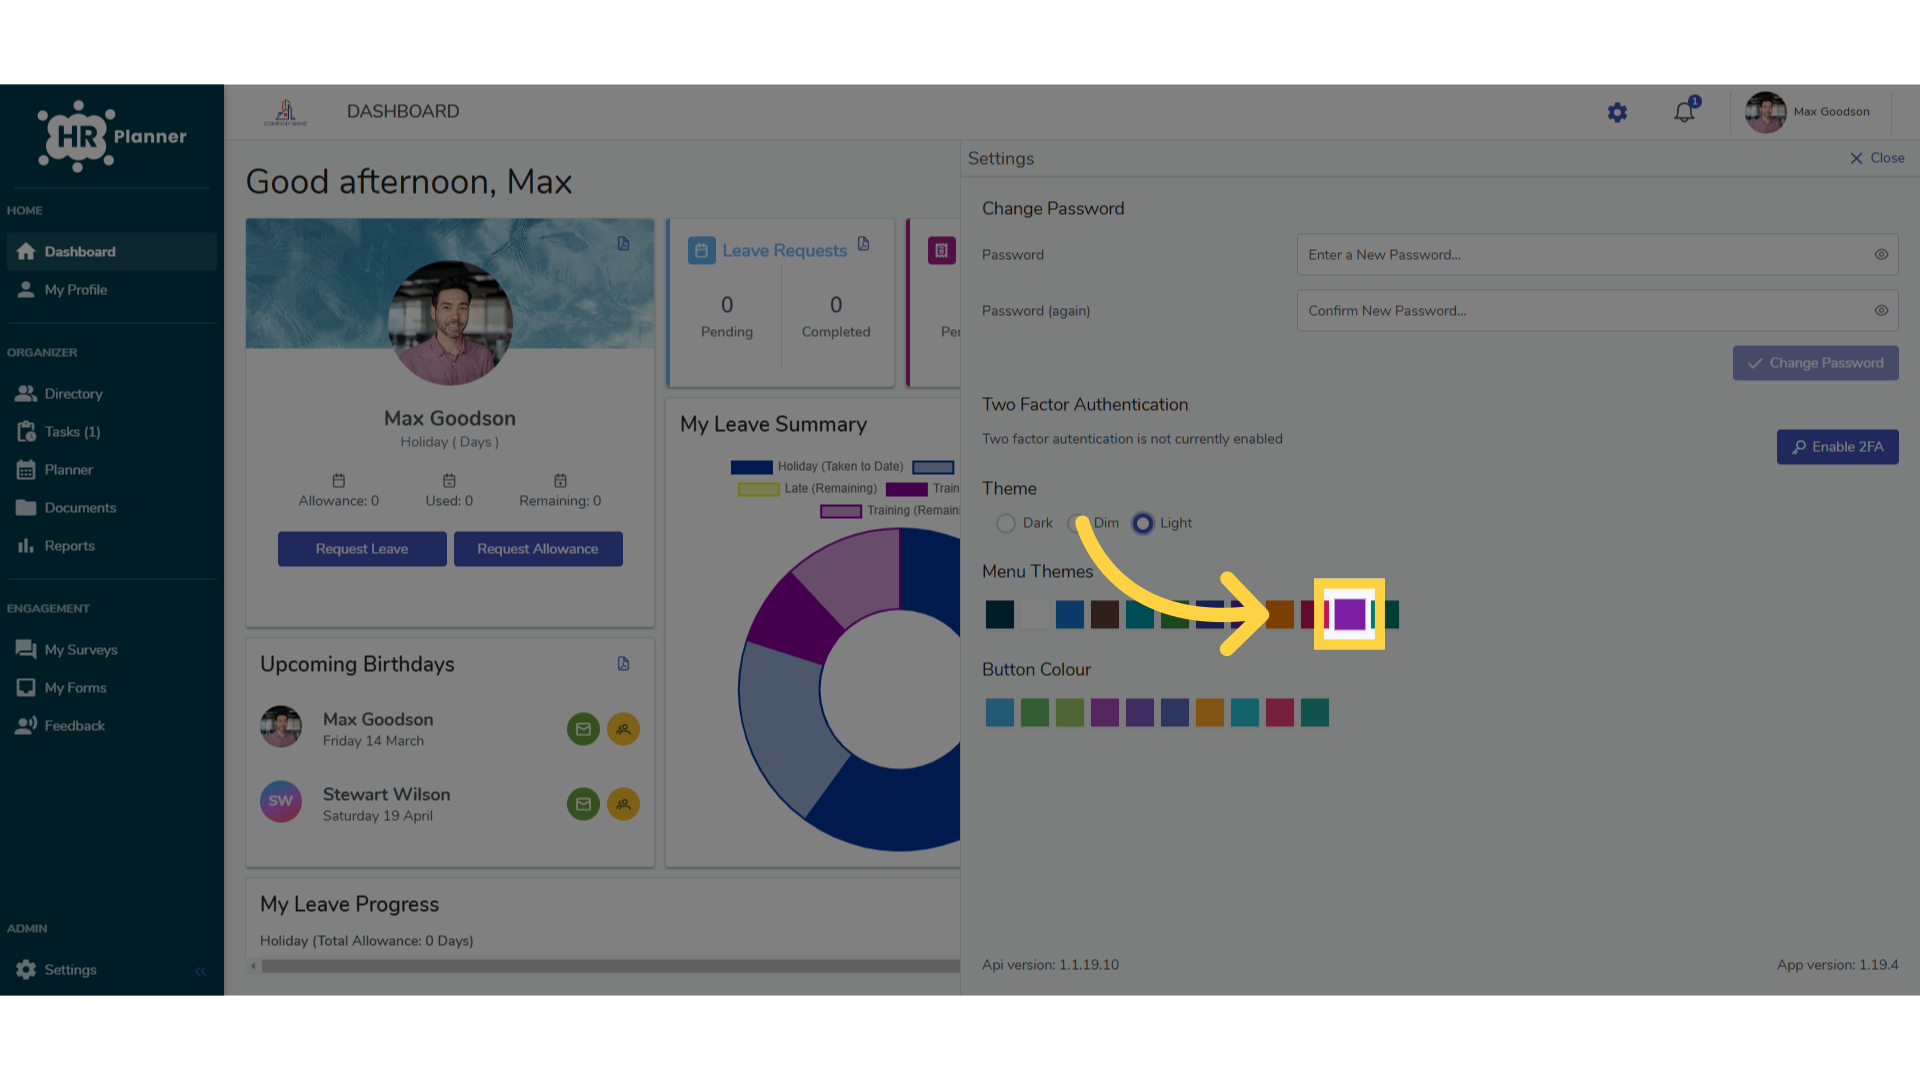Collapse the sidebar with the double chevron
Viewport: 1920px width, 1080px height.
[200, 971]
